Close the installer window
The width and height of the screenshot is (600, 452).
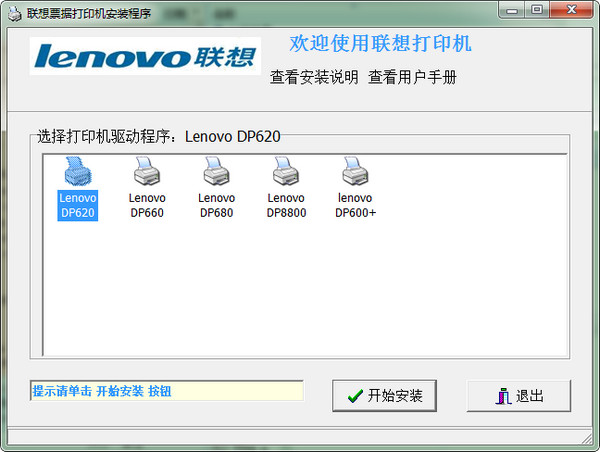[x=571, y=10]
